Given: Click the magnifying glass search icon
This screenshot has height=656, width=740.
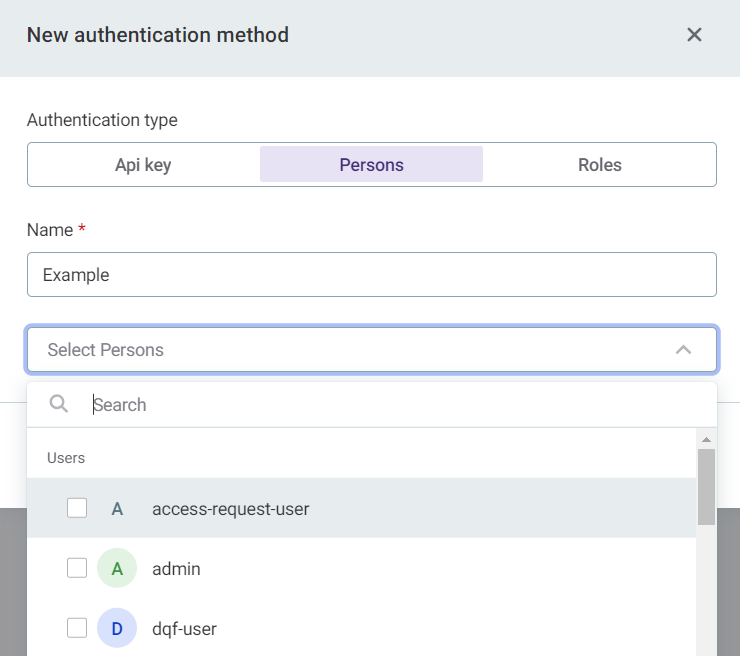Looking at the screenshot, I should 59,404.
